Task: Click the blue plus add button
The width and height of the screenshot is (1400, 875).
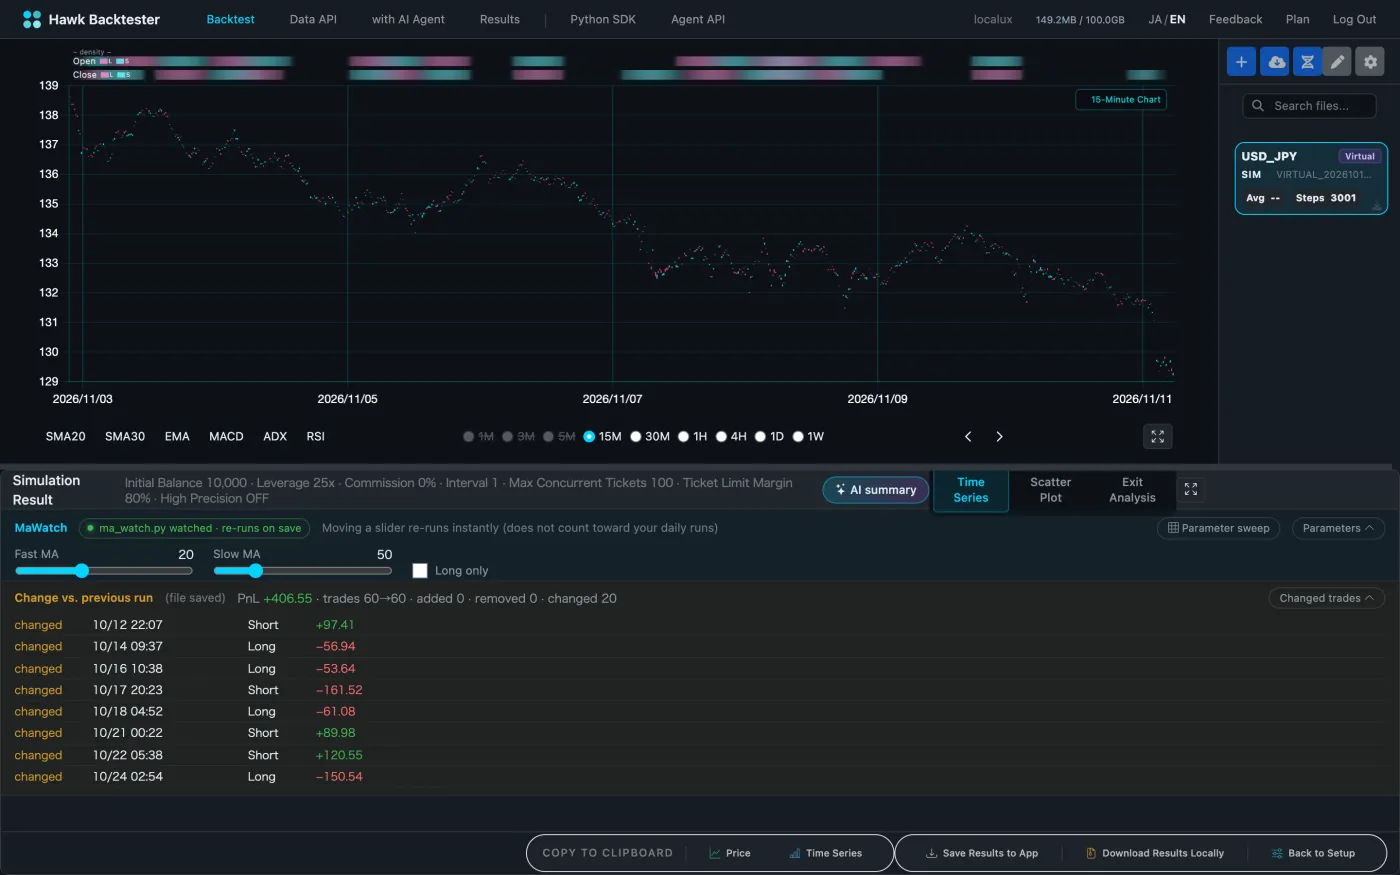Action: point(1241,62)
